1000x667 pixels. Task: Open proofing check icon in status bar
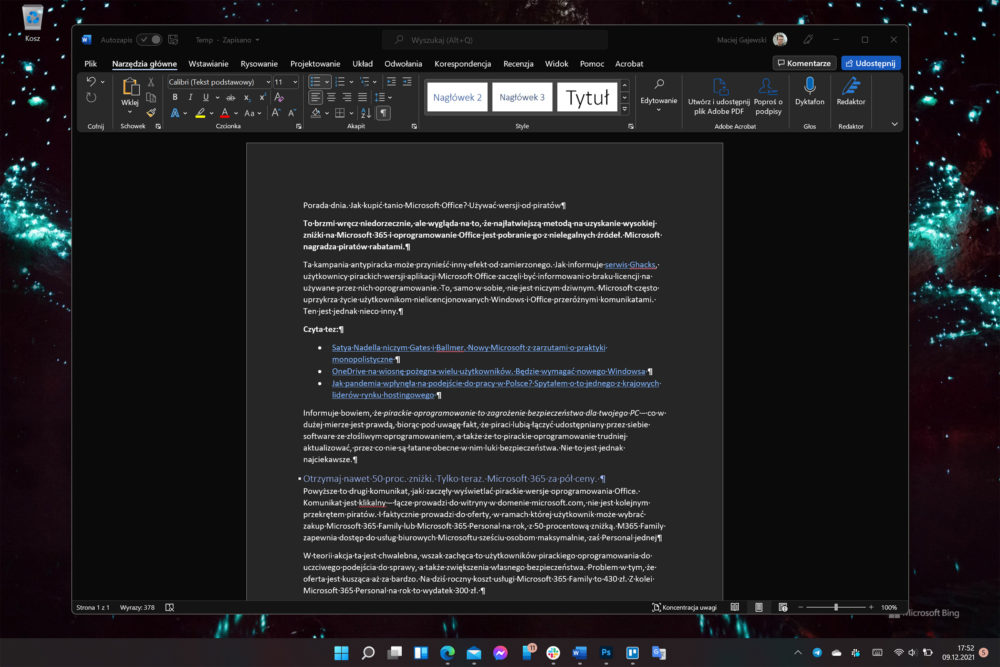[x=170, y=608]
